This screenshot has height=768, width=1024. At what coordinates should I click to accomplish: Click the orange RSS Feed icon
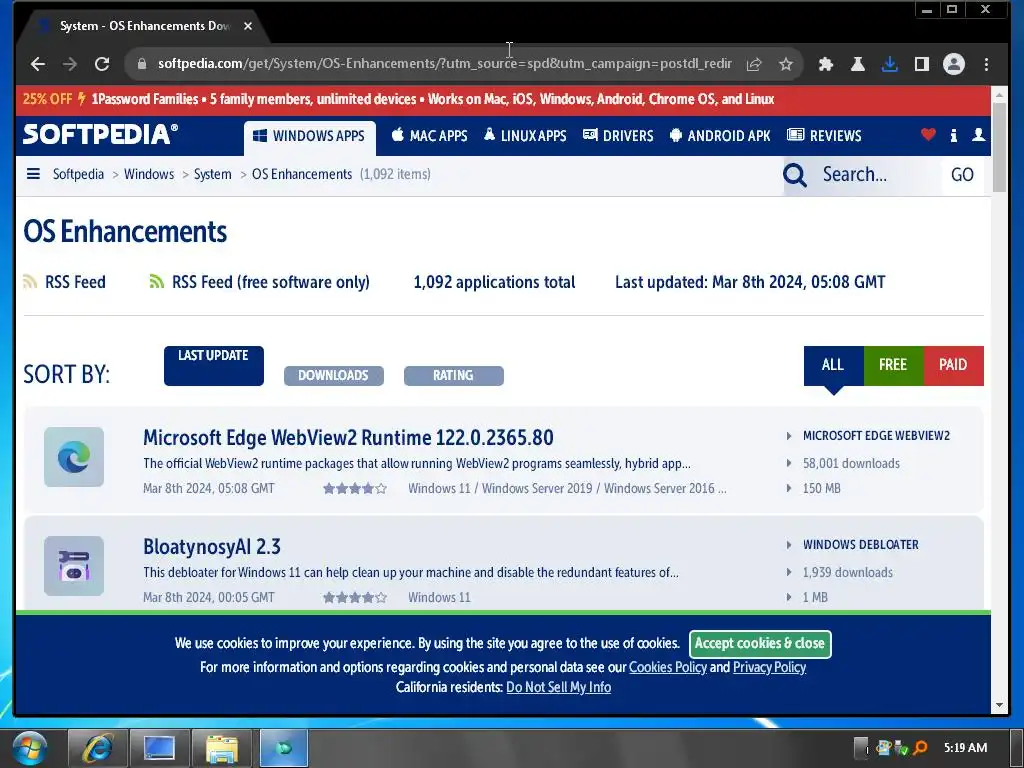tap(29, 281)
